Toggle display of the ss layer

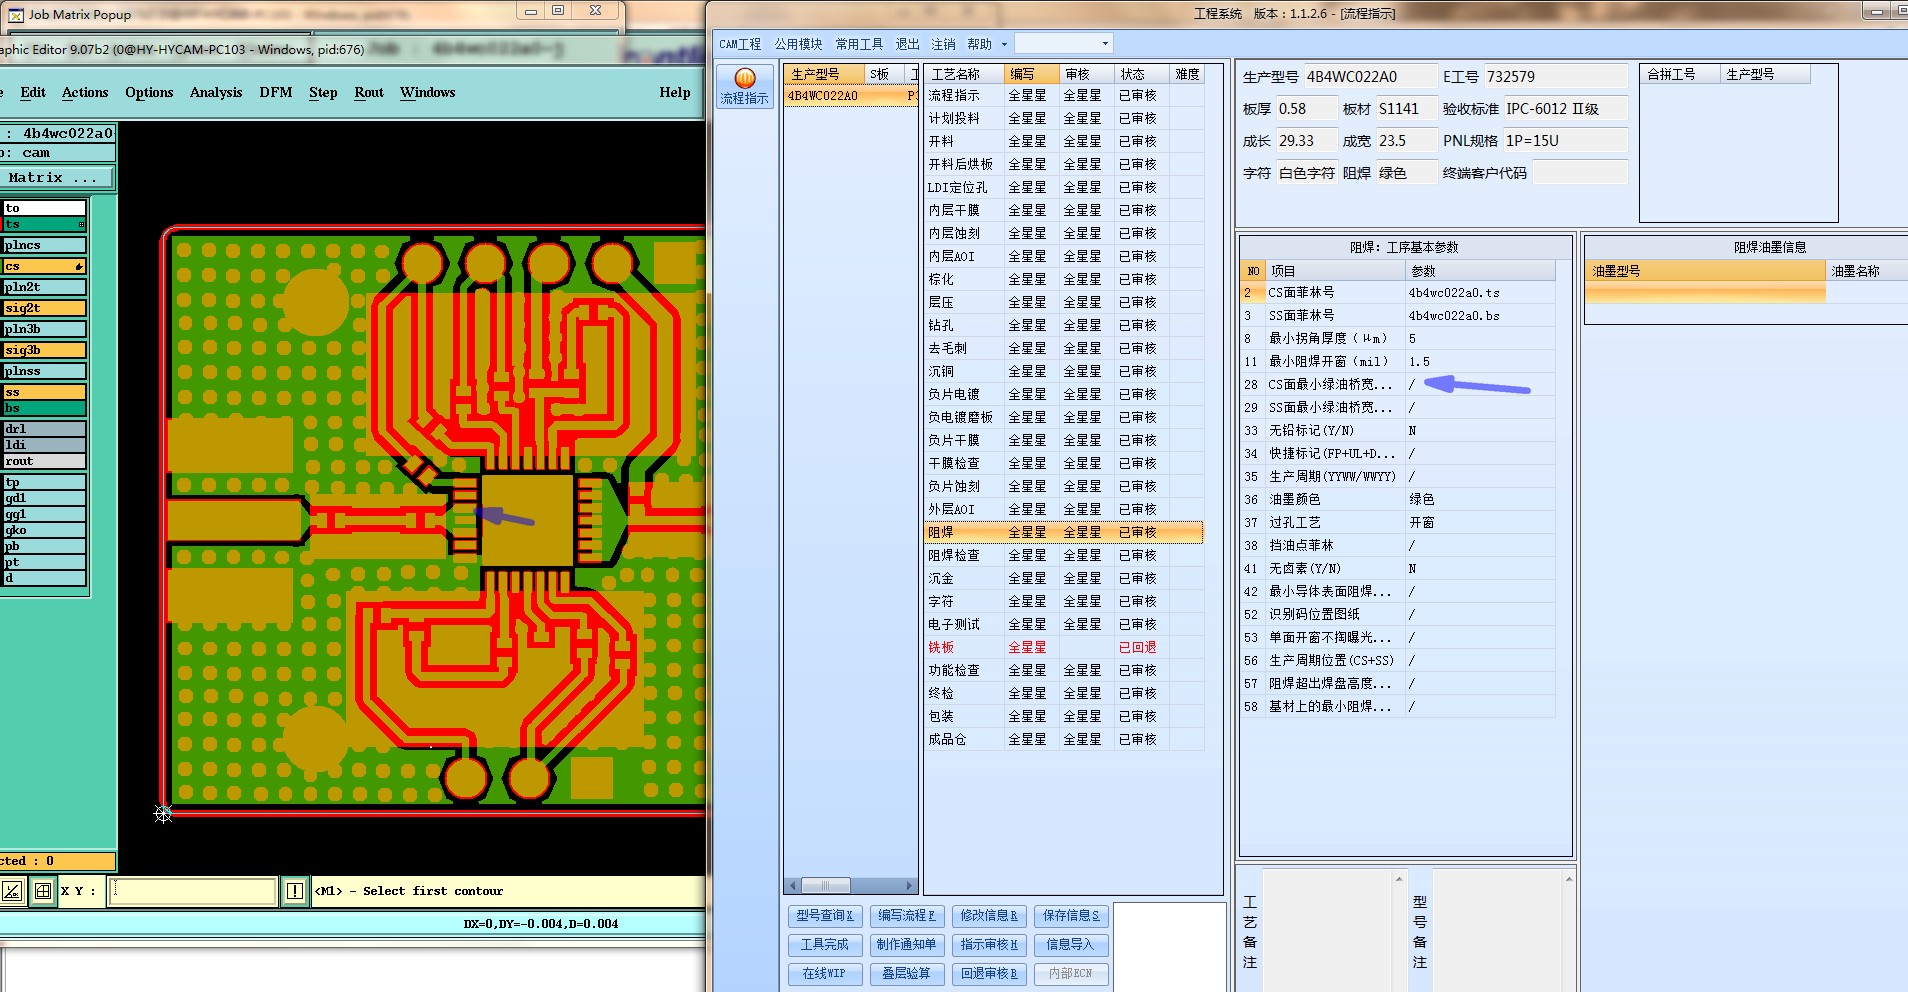44,392
